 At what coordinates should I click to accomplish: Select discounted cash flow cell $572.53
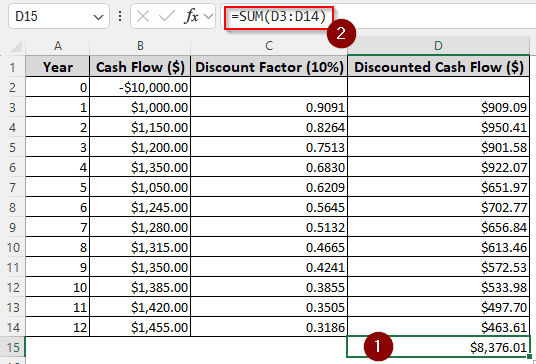(438, 267)
